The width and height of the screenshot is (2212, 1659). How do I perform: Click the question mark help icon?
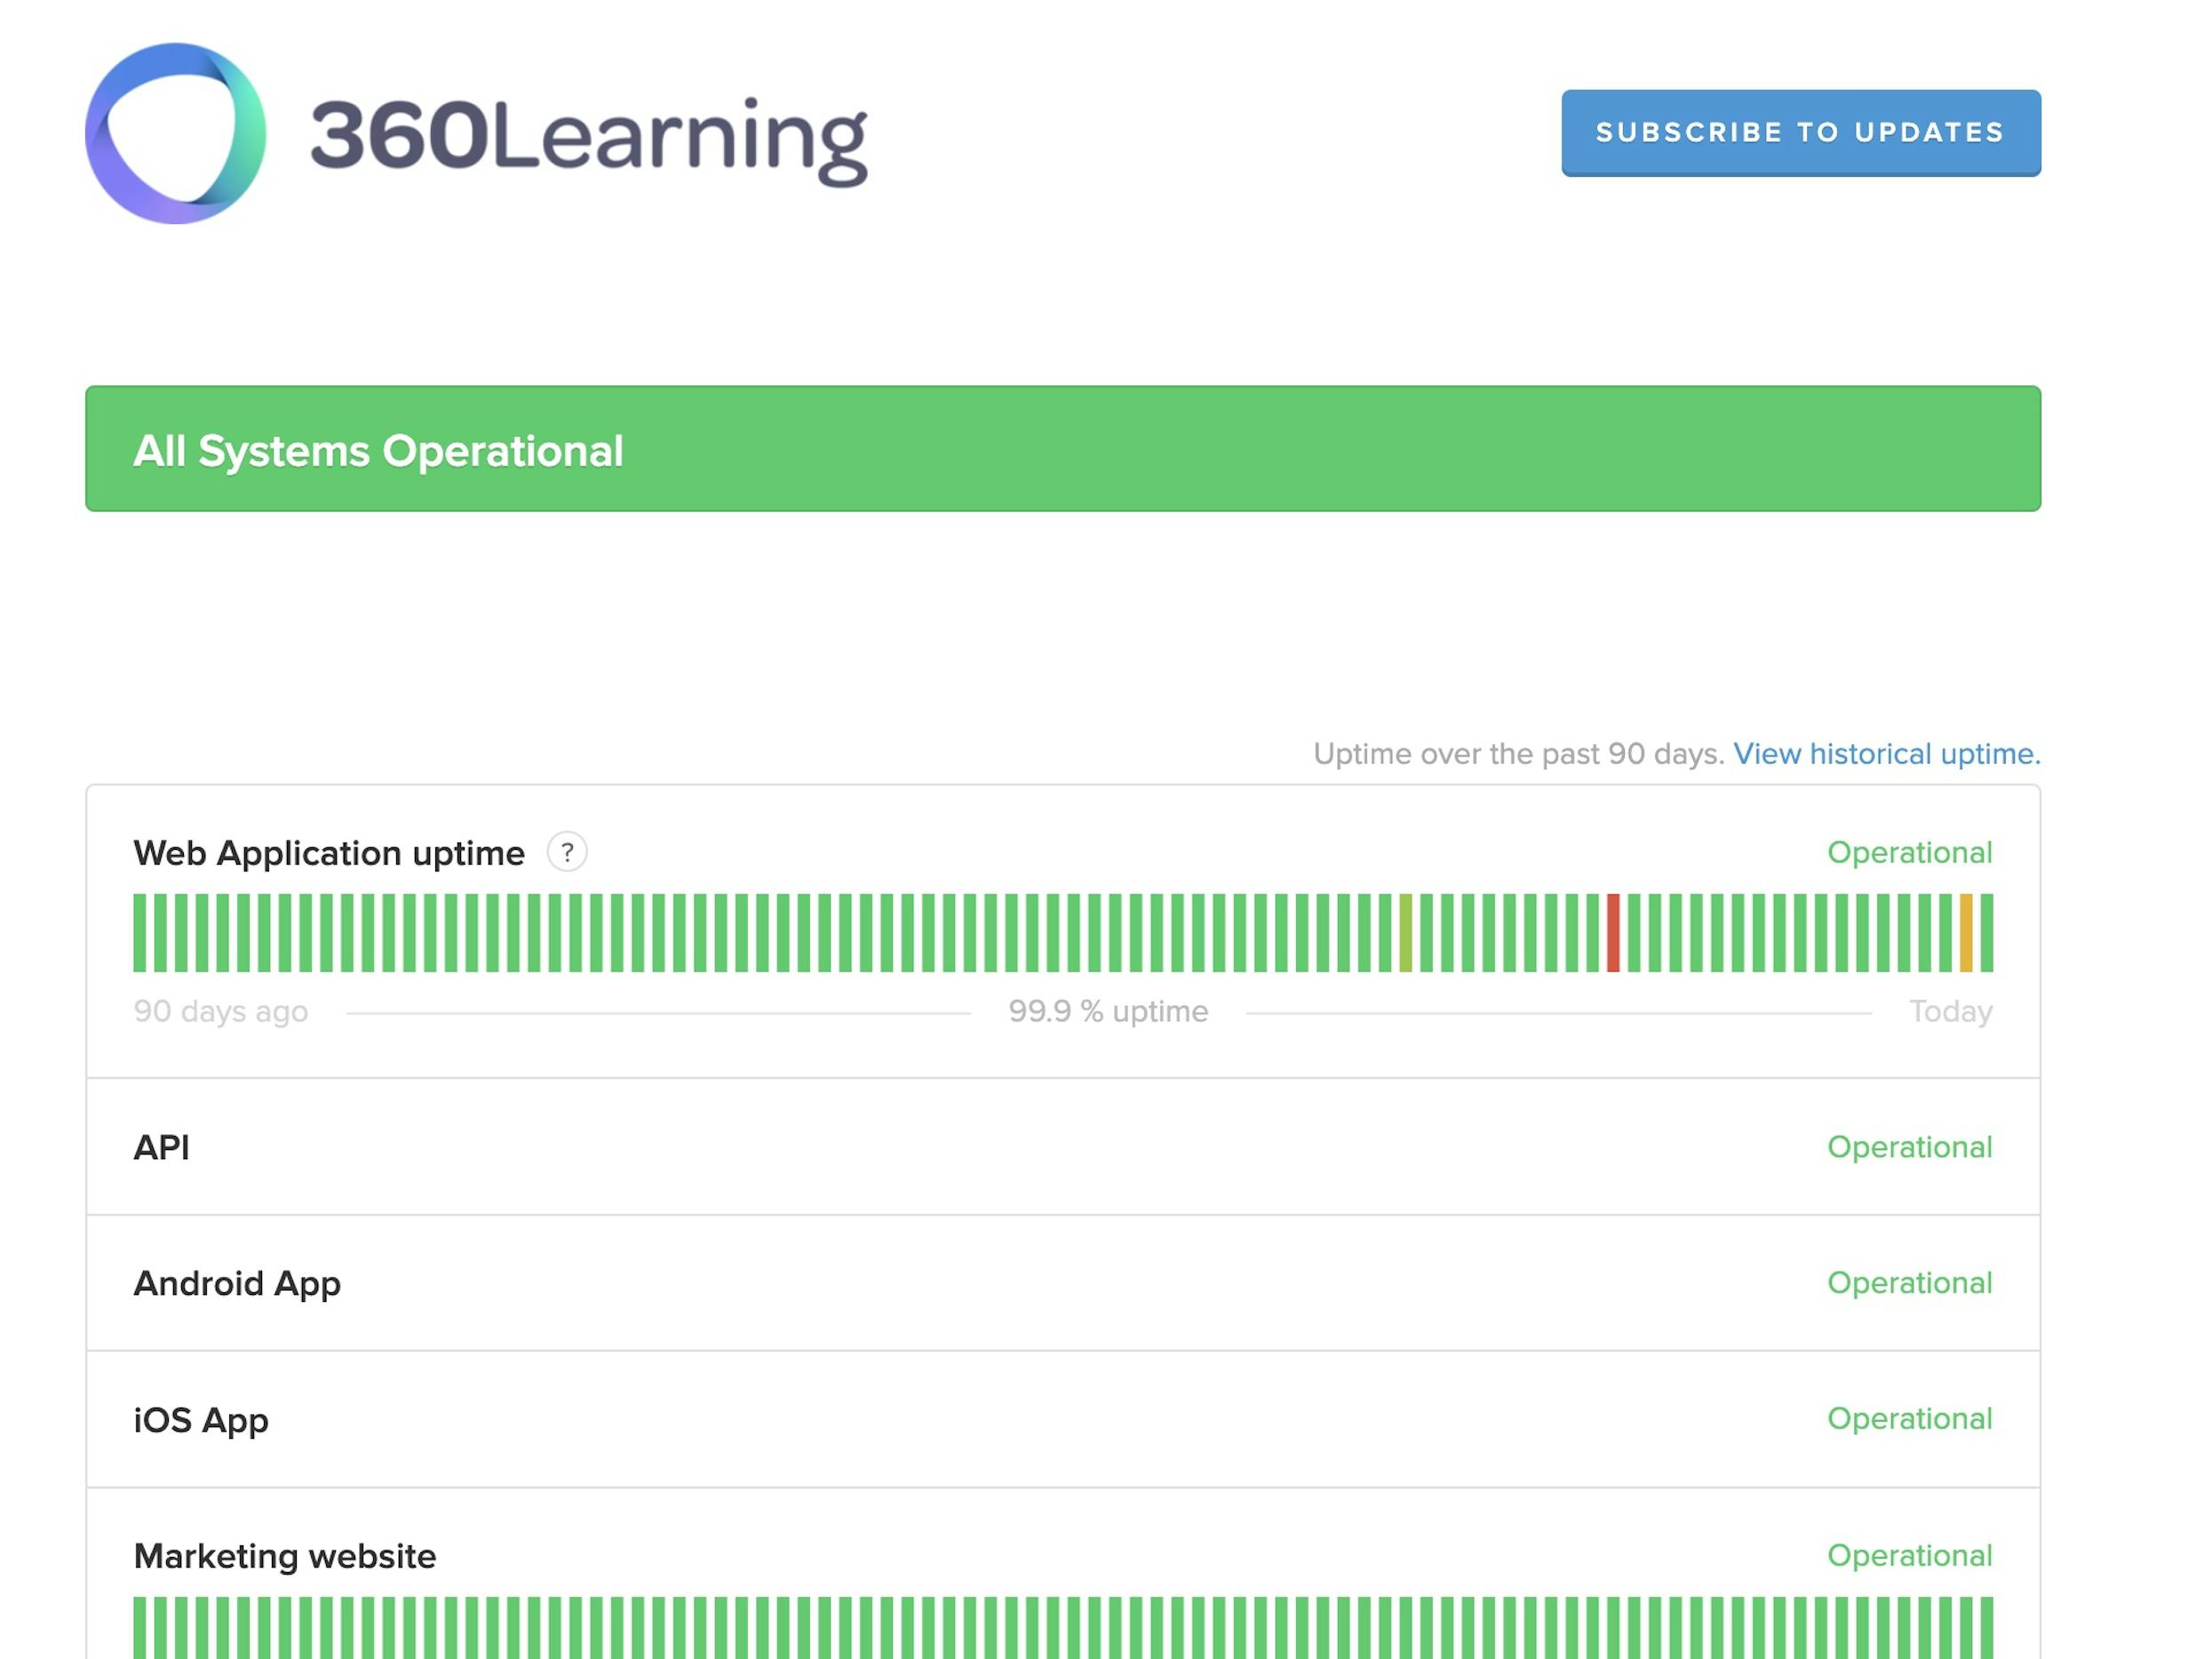tap(567, 852)
